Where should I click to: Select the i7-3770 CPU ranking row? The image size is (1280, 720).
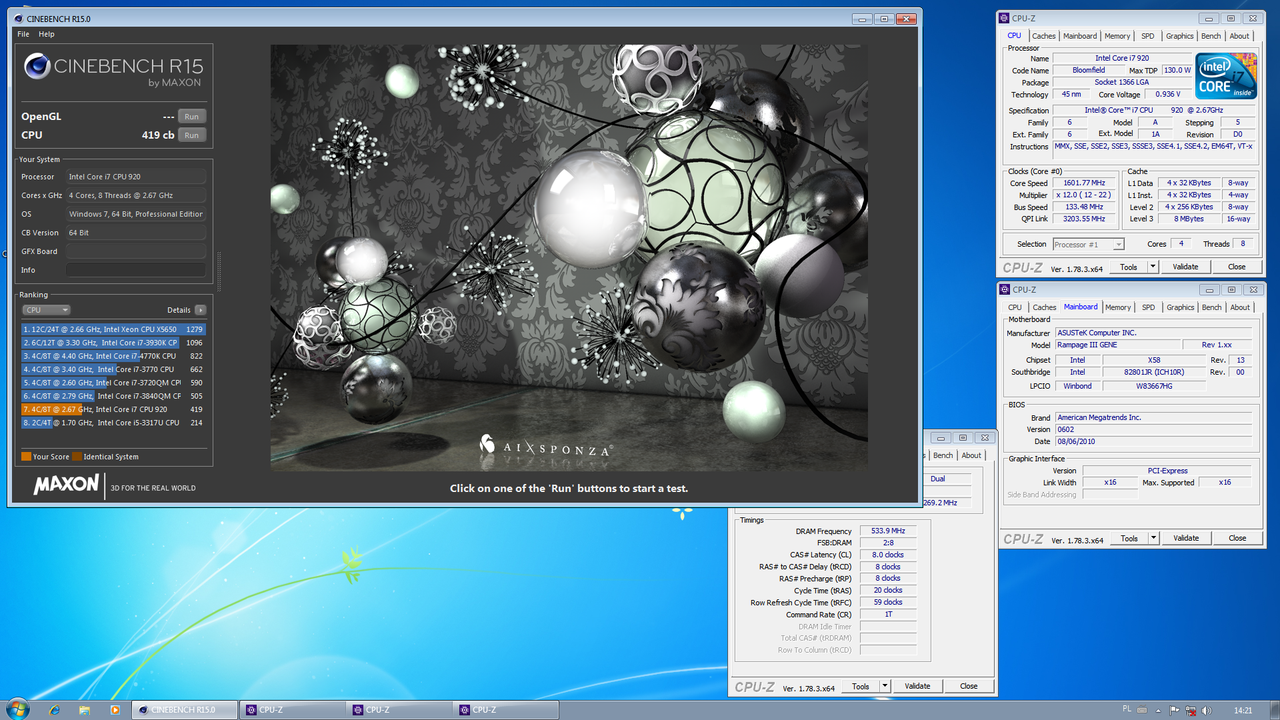tap(113, 369)
